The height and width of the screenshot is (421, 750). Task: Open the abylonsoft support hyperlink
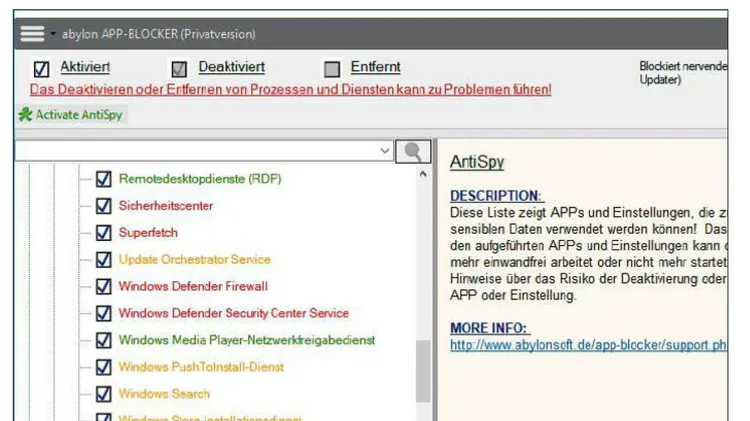[588, 345]
